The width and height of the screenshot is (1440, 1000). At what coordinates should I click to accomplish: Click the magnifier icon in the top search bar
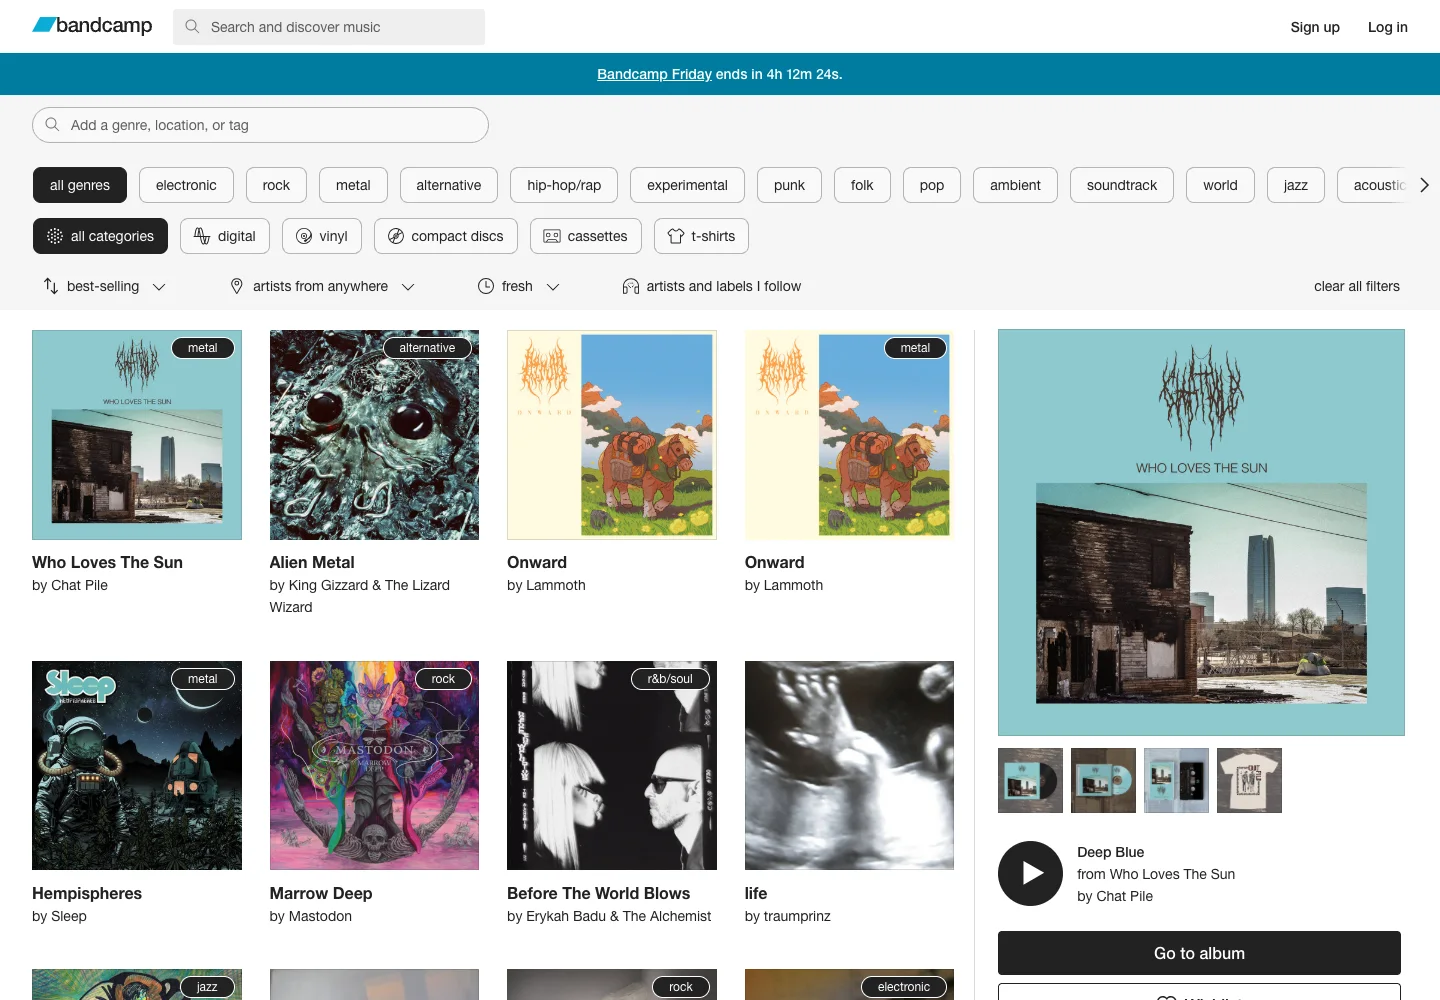pos(192,27)
